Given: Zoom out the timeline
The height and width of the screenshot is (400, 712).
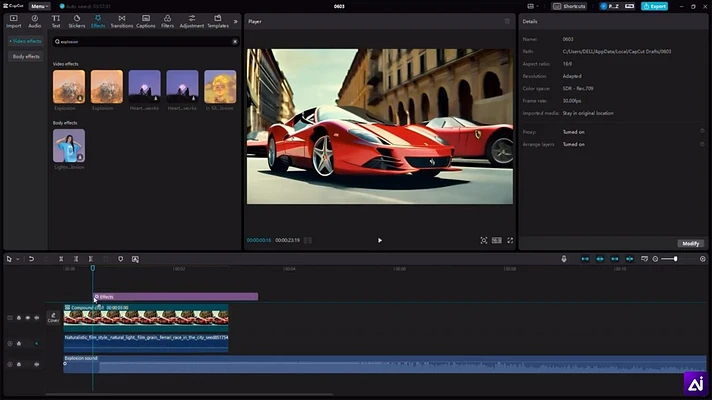Looking at the screenshot, I should point(655,259).
